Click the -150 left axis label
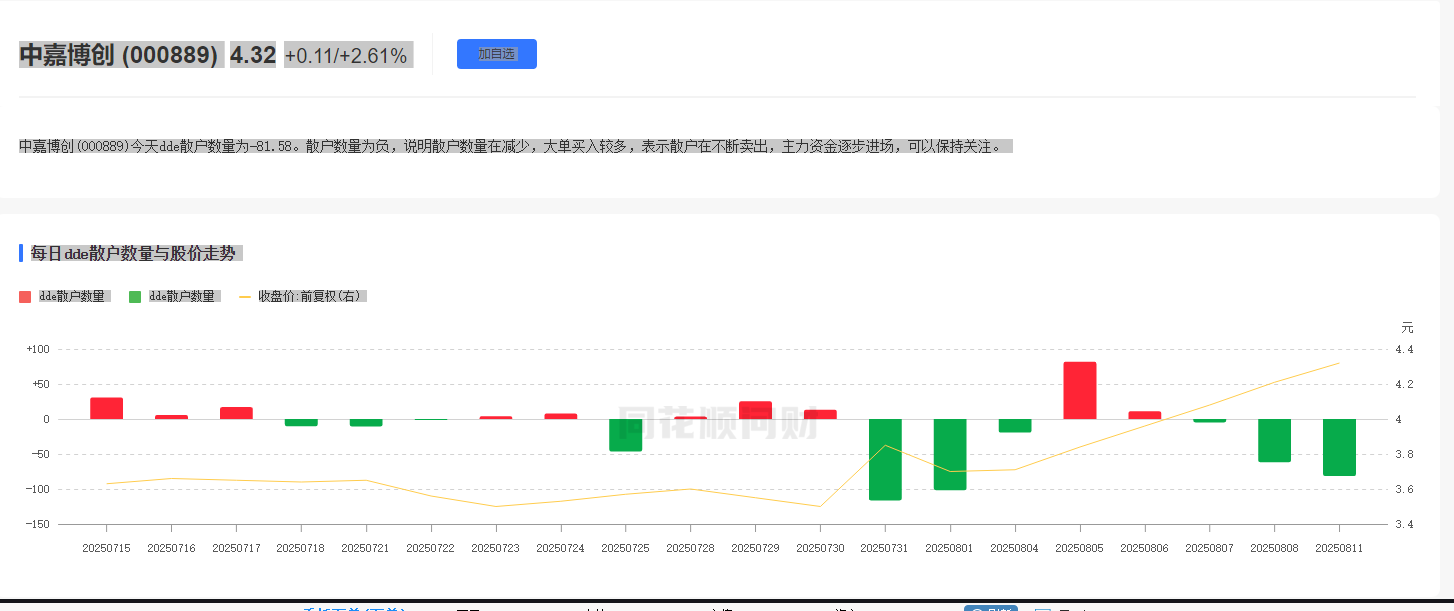Viewport: 1454px width, 611px height. [x=38, y=524]
